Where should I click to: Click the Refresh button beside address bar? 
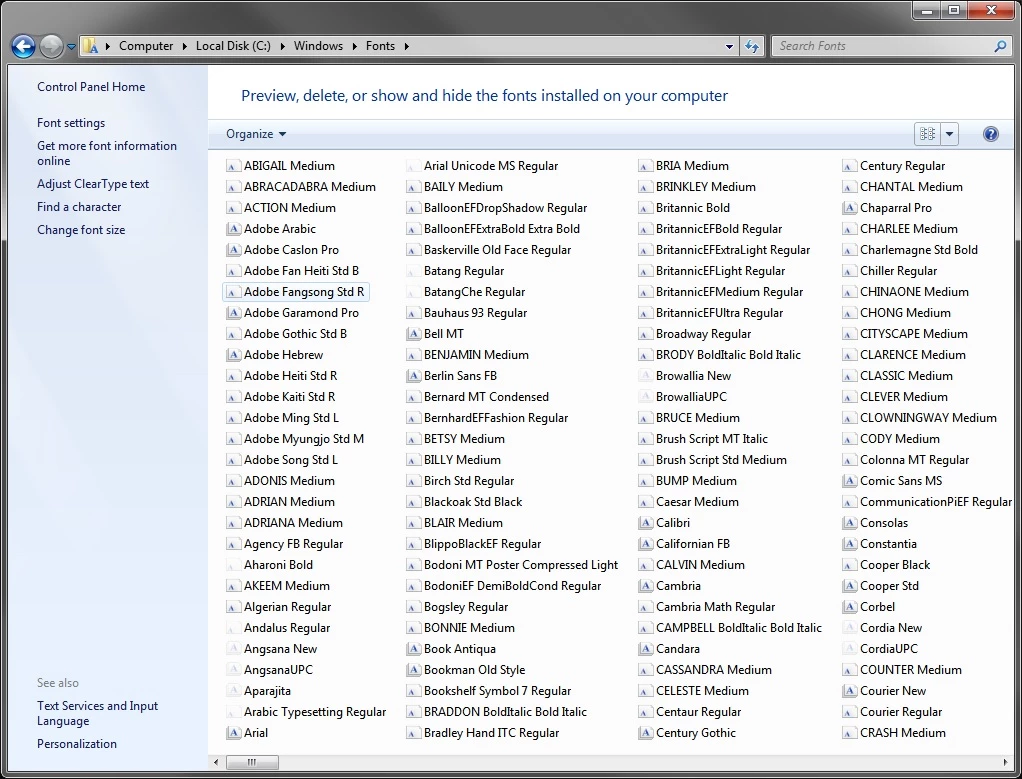coord(752,46)
